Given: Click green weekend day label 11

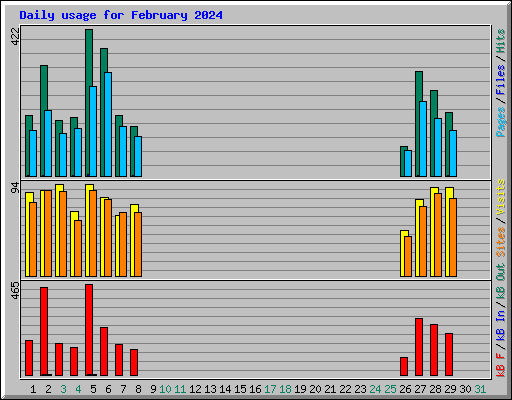Looking at the screenshot, I should pos(180,389).
